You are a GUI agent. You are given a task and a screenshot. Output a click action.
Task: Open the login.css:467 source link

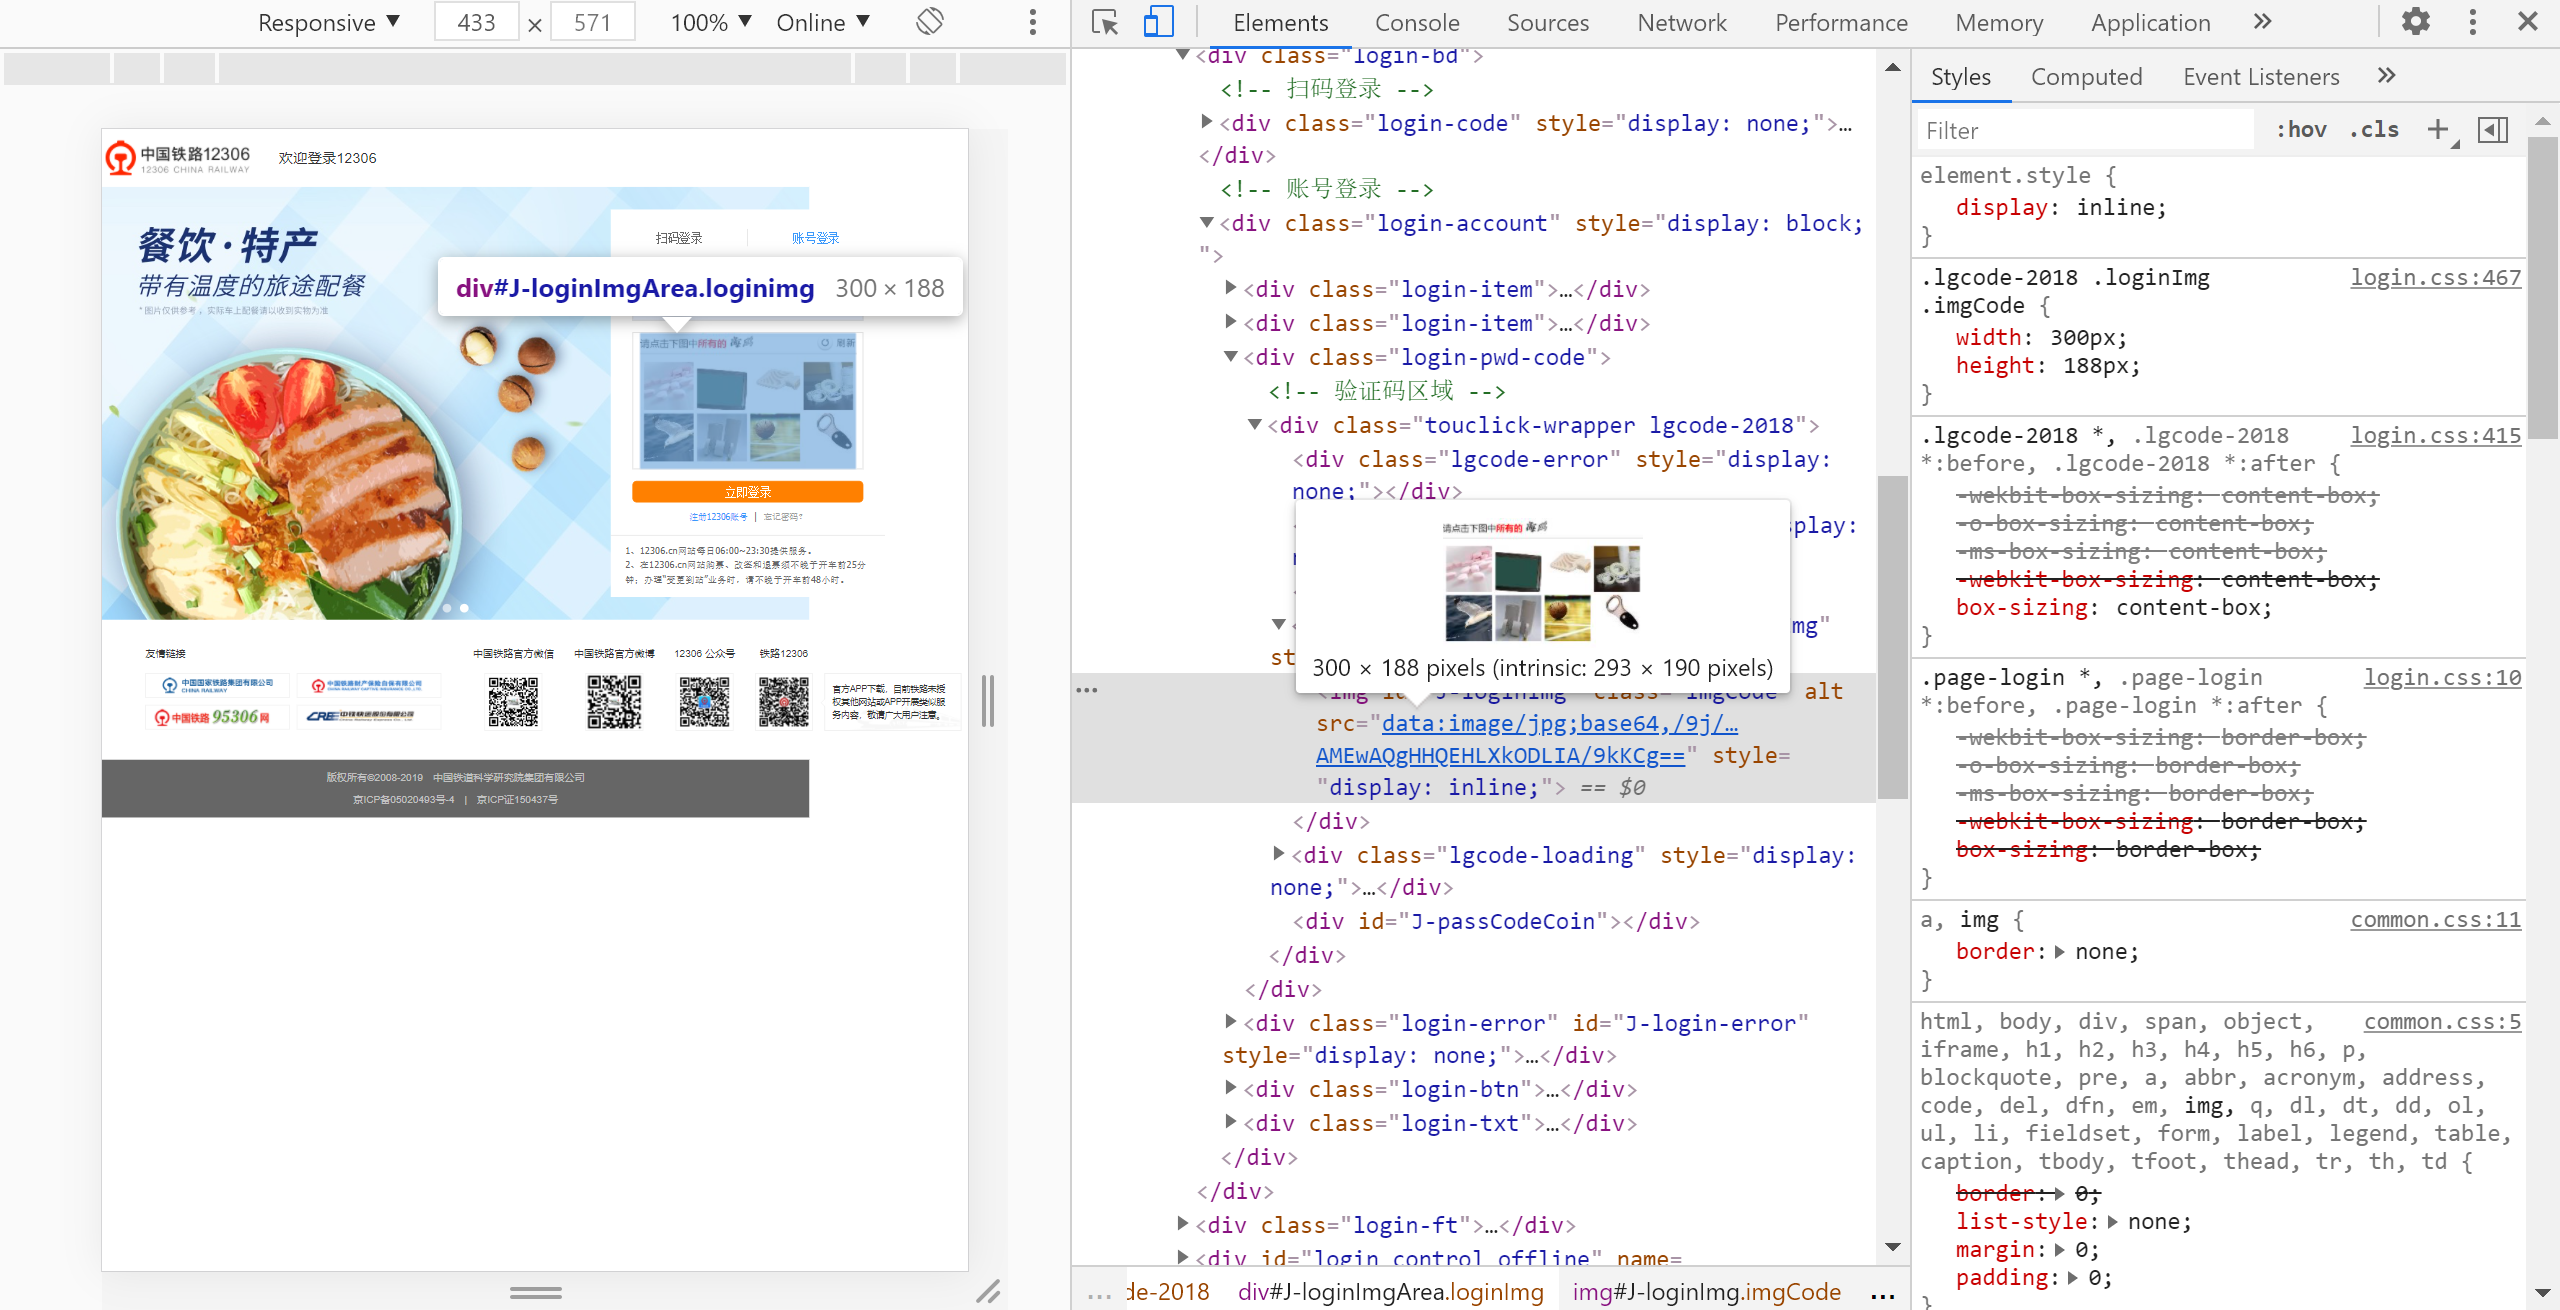(2435, 277)
